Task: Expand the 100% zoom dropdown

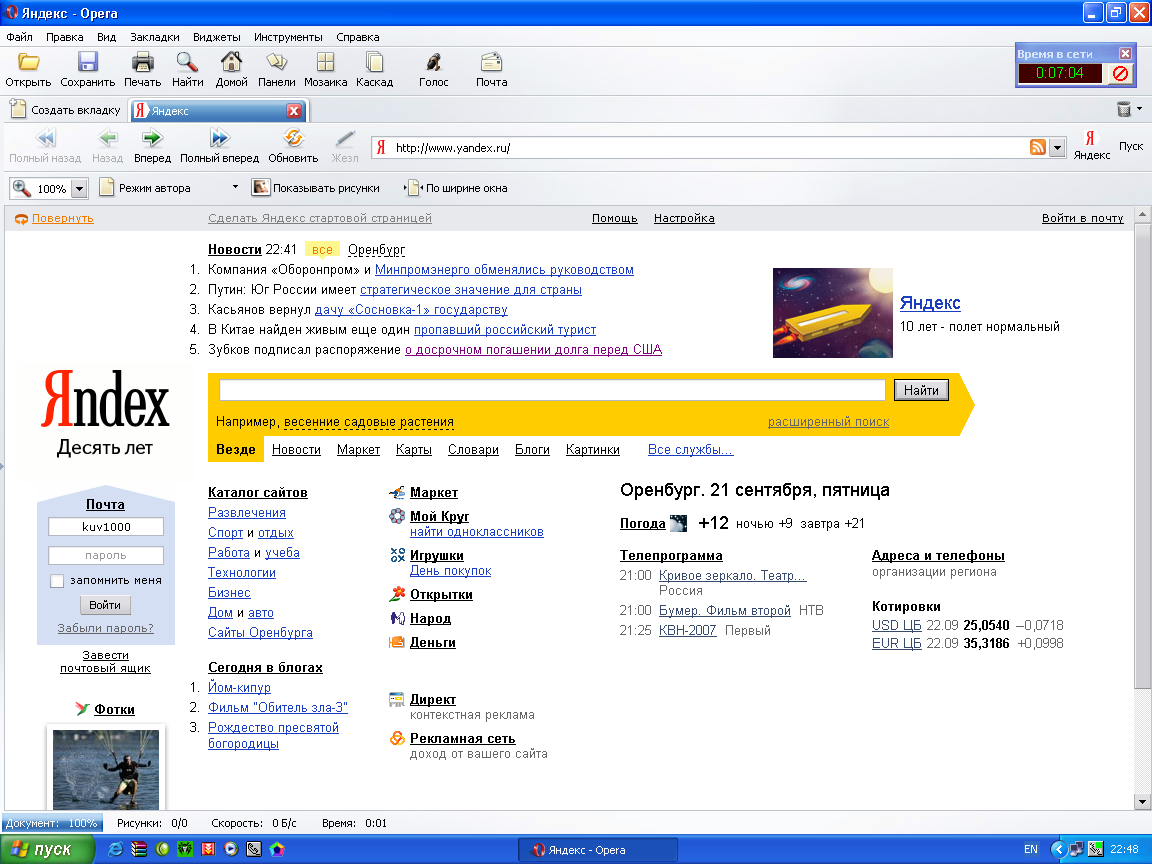Action: coord(79,189)
